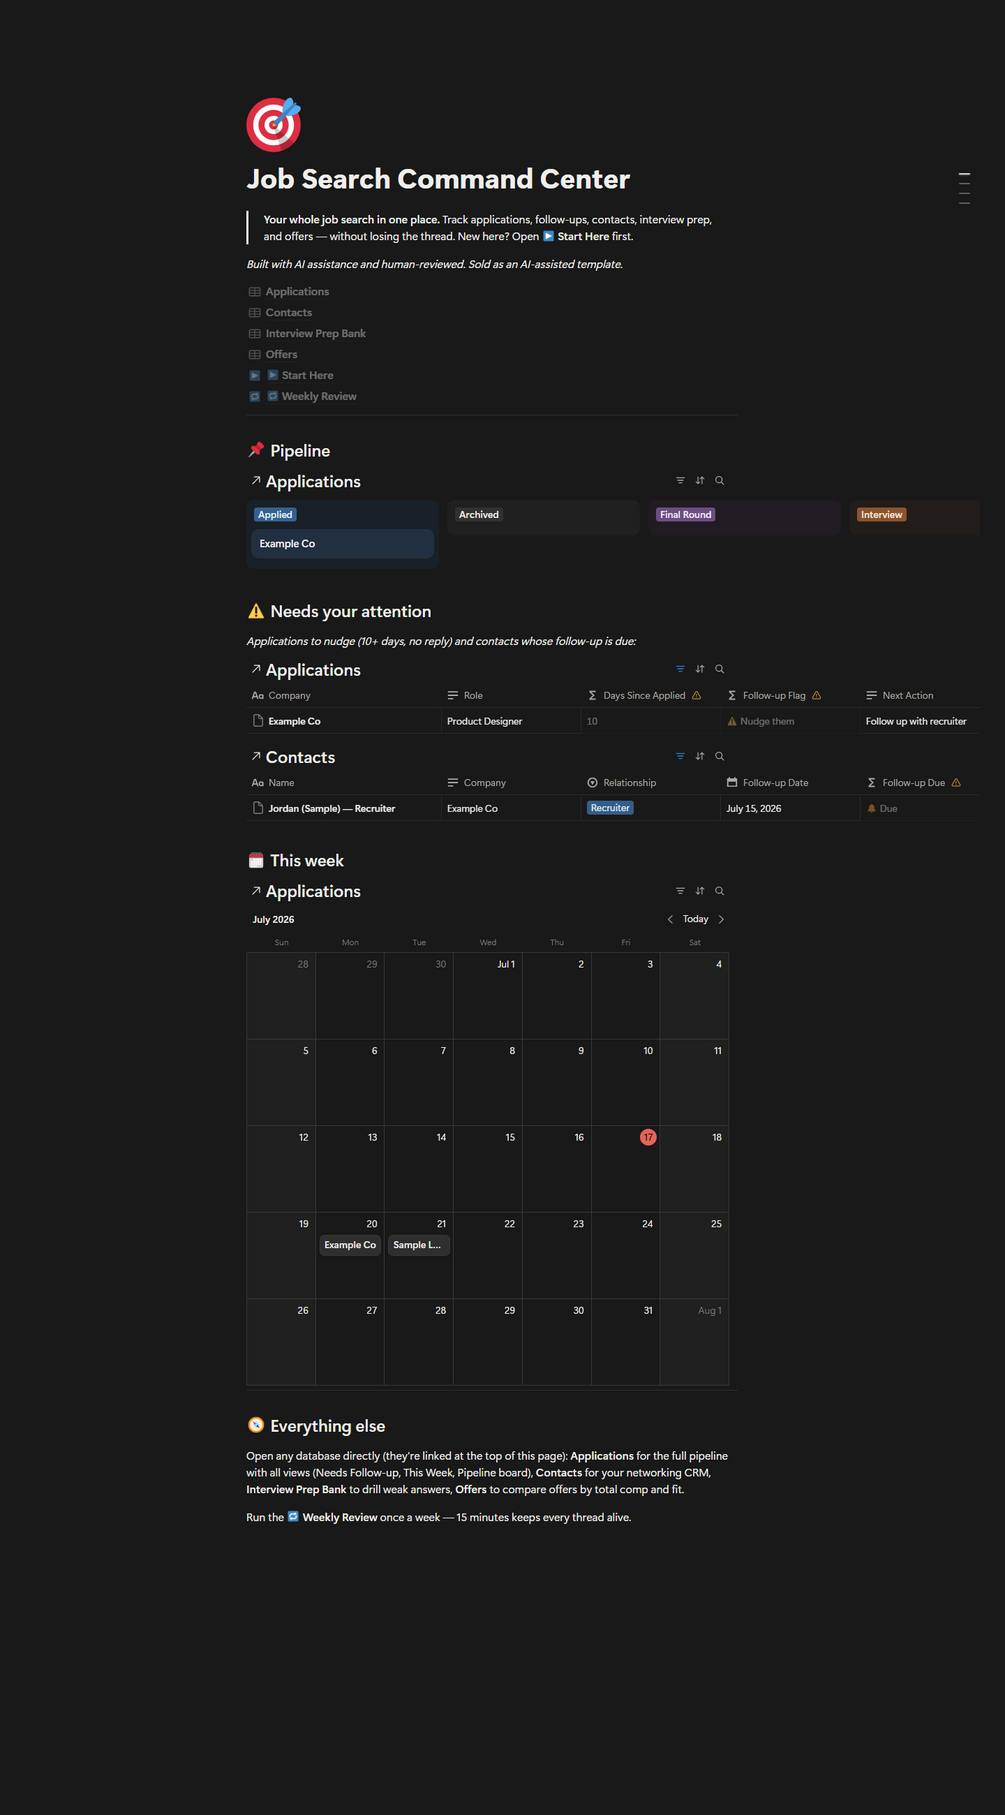
Task: Search the Needs attention Applications table
Action: click(720, 669)
